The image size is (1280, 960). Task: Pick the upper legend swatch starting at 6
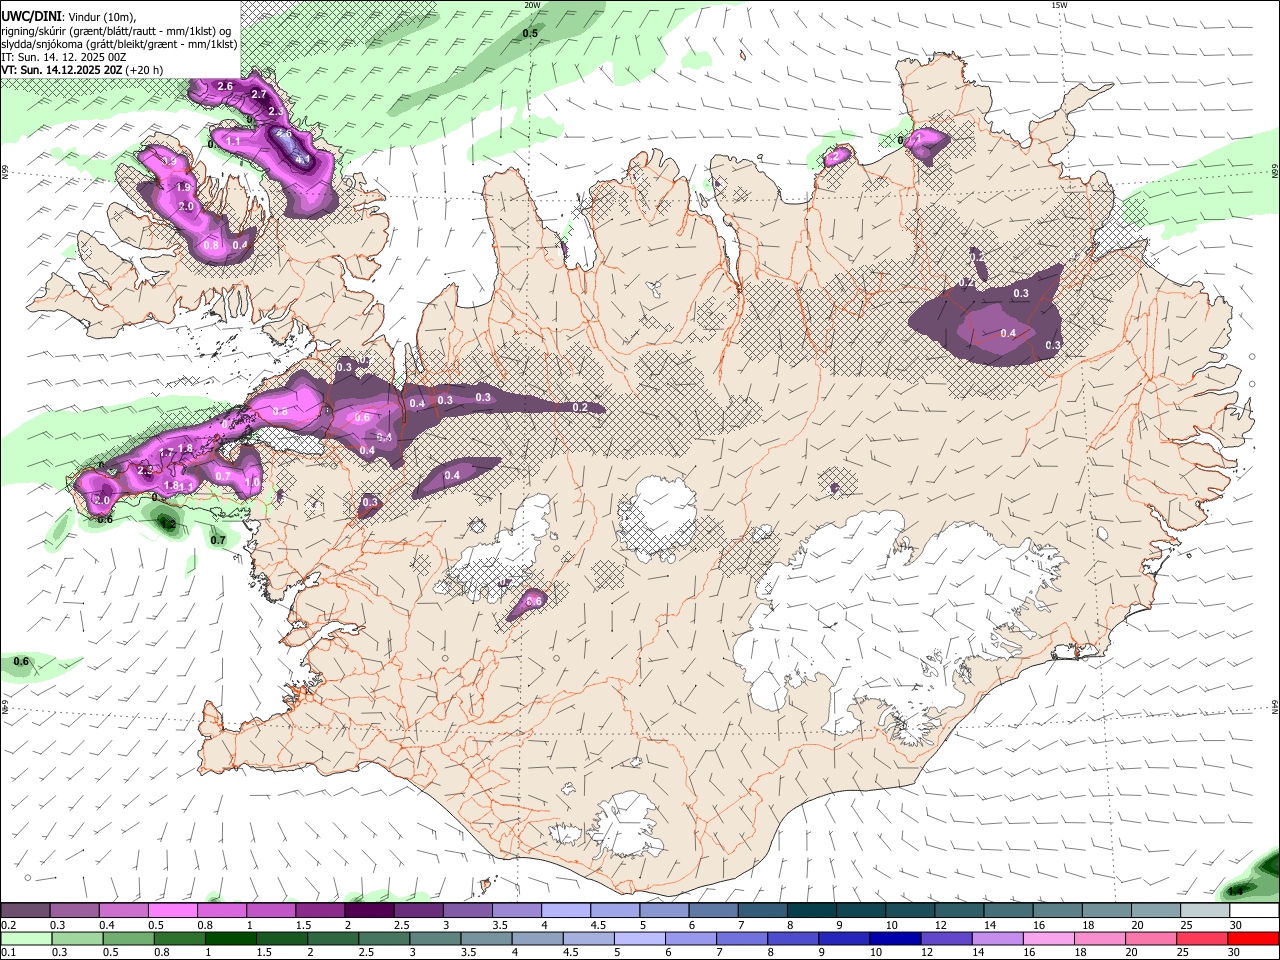[x=714, y=911]
